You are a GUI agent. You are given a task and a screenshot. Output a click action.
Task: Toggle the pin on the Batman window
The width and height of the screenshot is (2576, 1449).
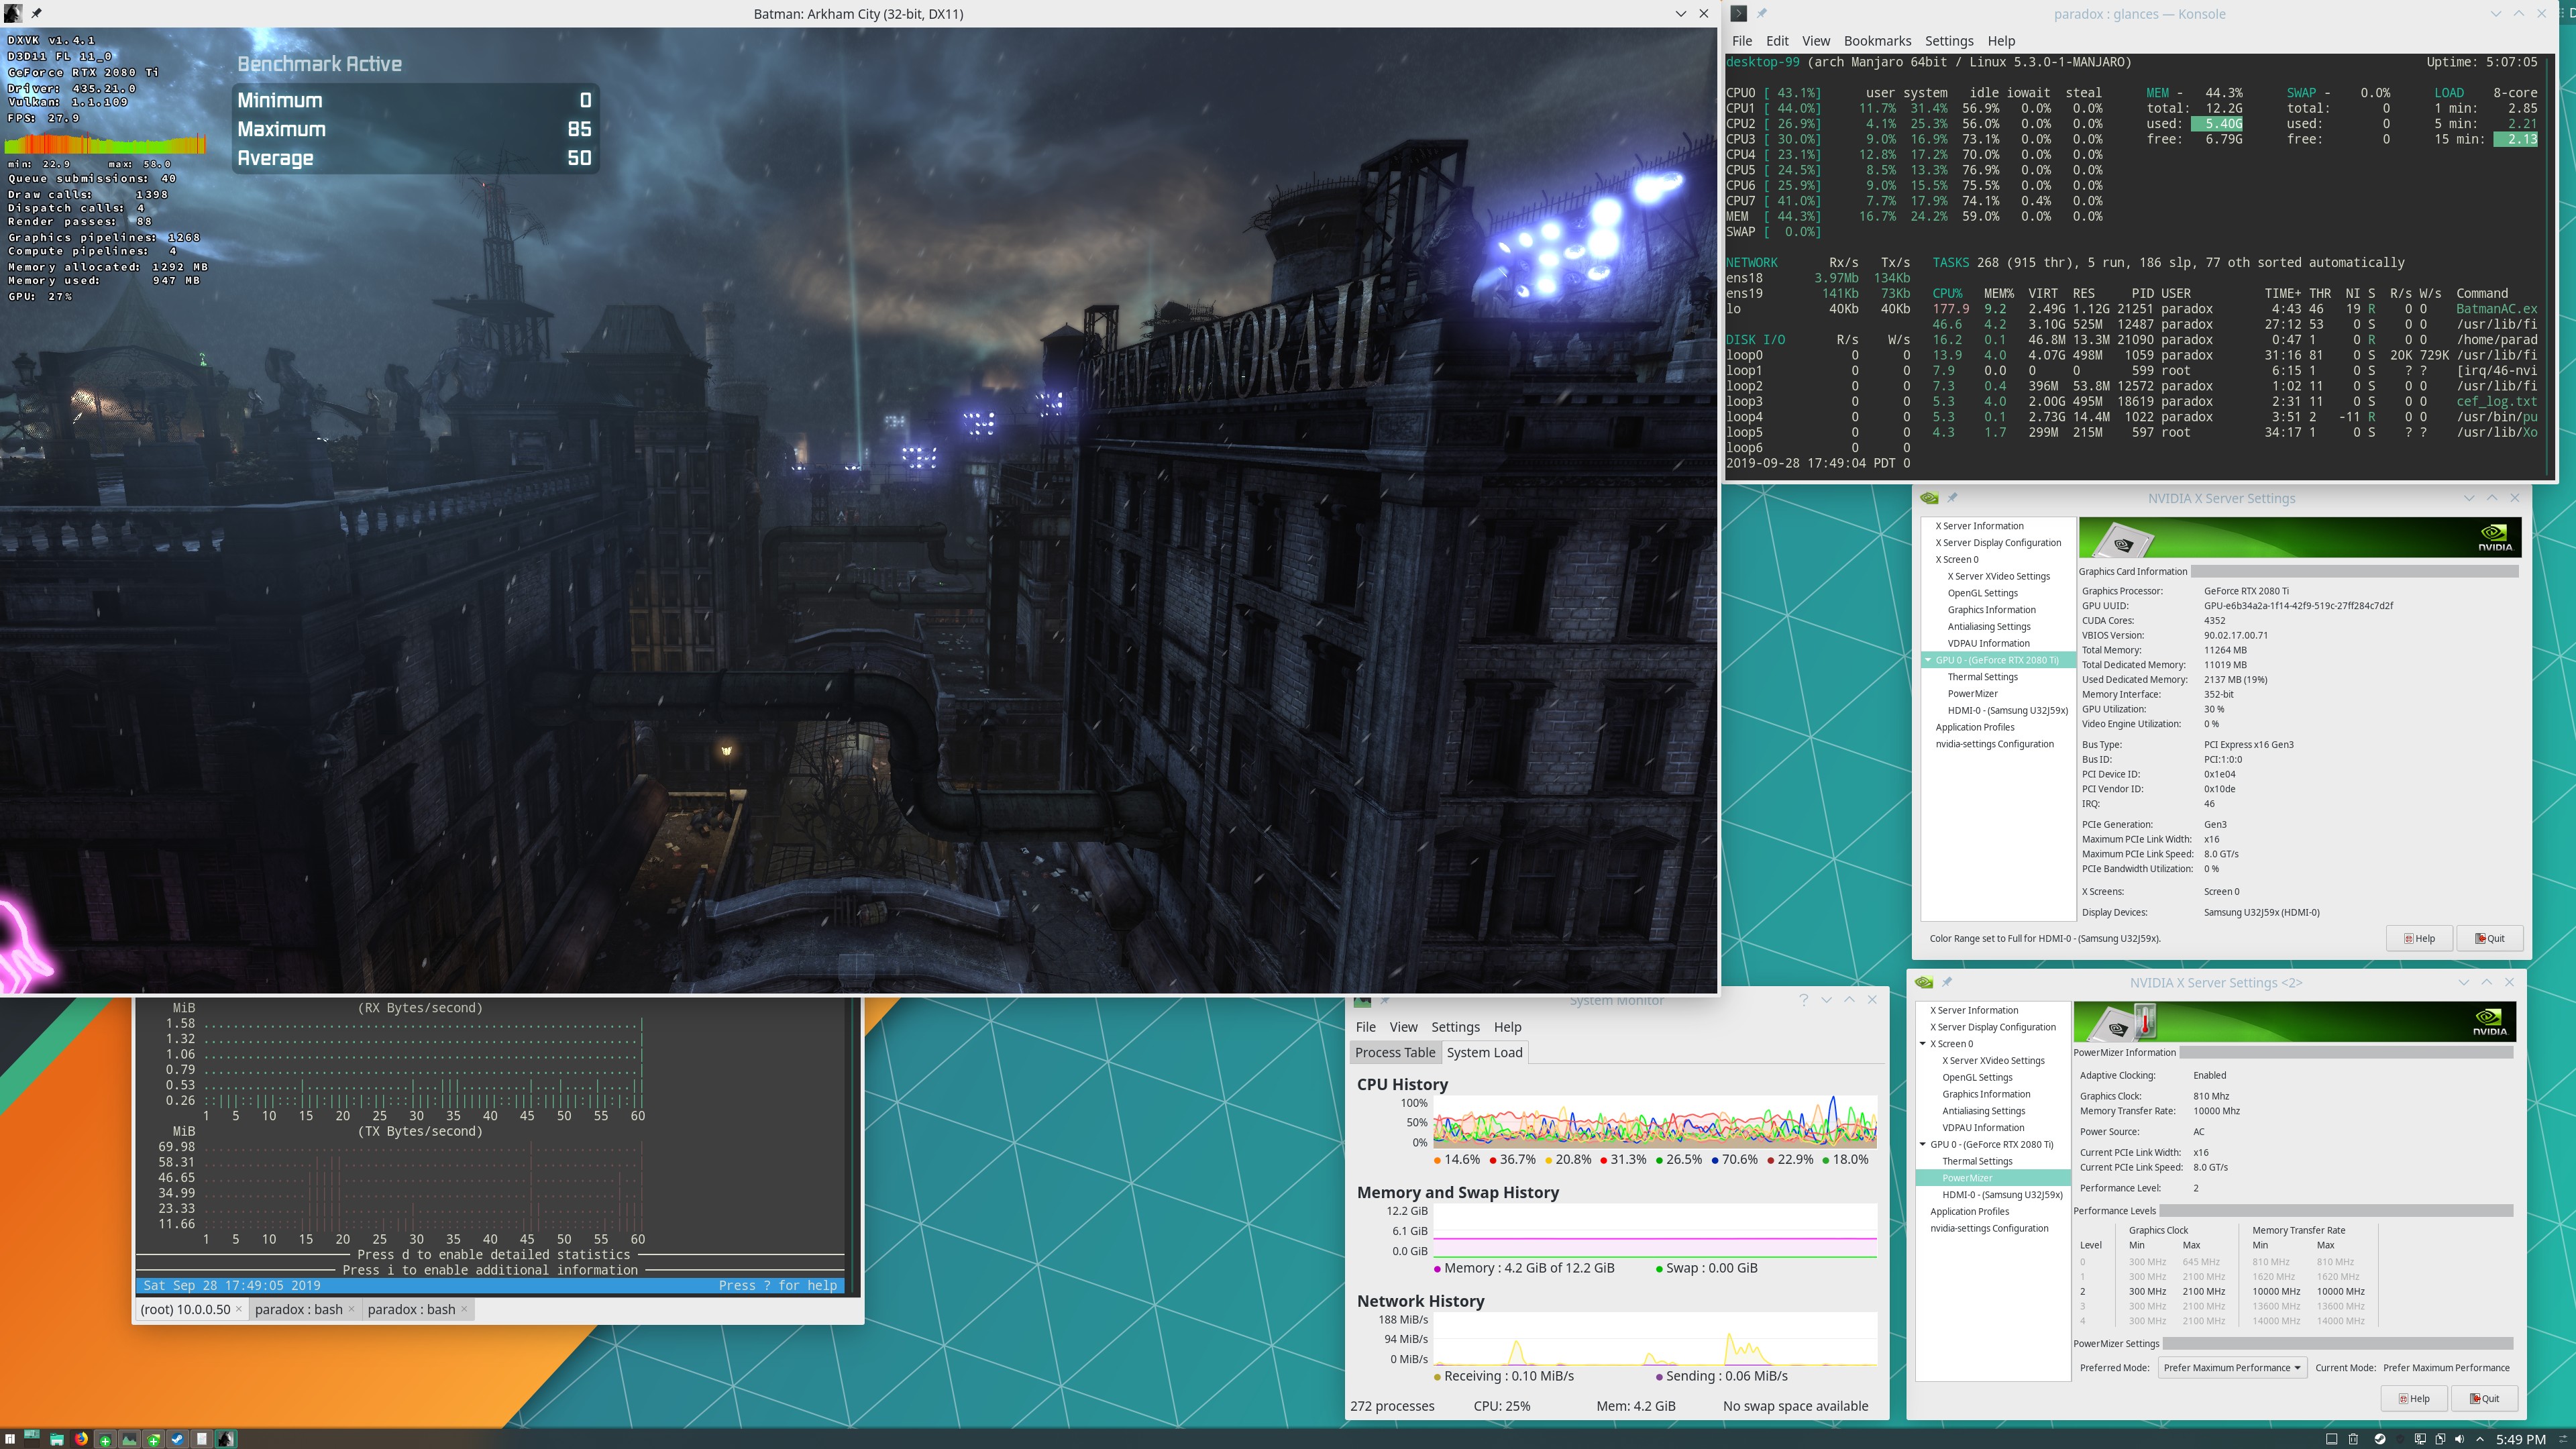(x=36, y=13)
